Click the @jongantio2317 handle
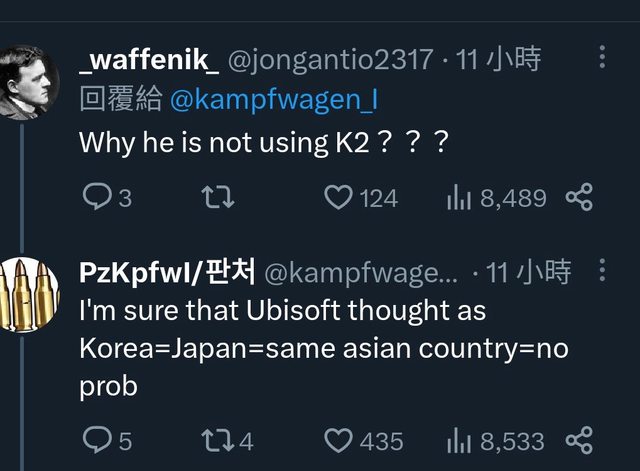Viewport: 640px width, 471px height. click(x=332, y=60)
